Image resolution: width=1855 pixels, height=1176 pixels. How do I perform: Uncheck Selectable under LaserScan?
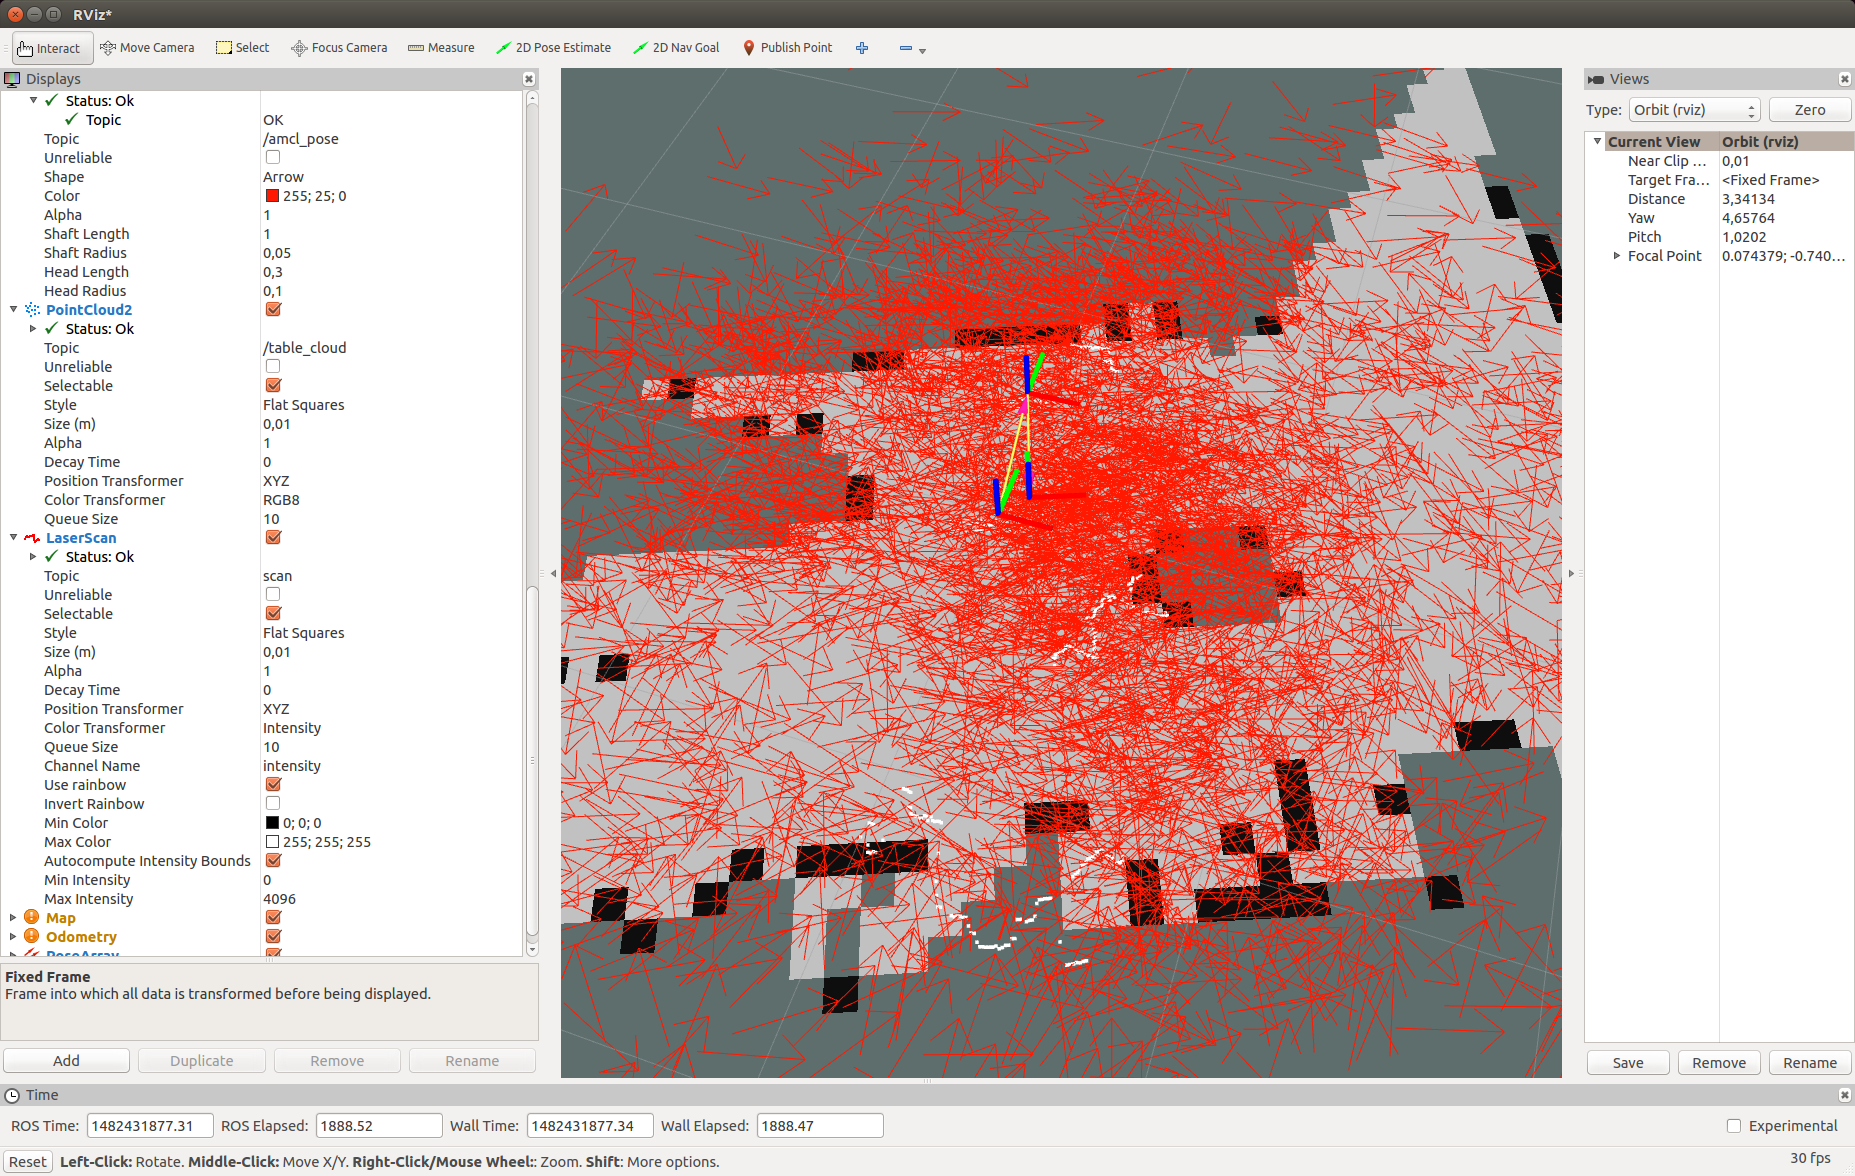click(273, 614)
